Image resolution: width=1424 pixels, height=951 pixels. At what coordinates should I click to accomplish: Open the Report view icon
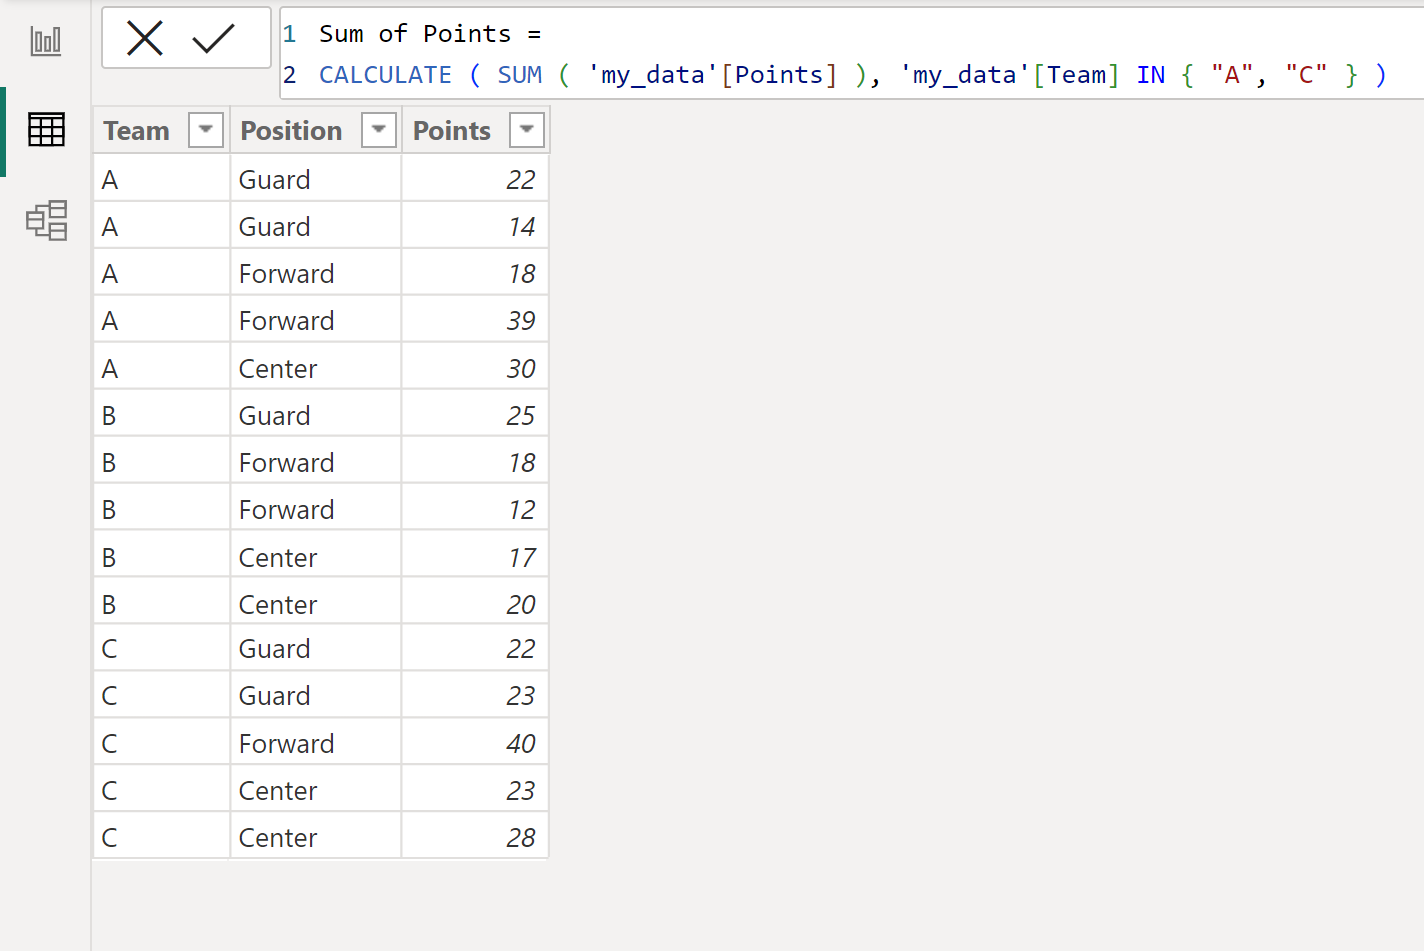46,41
